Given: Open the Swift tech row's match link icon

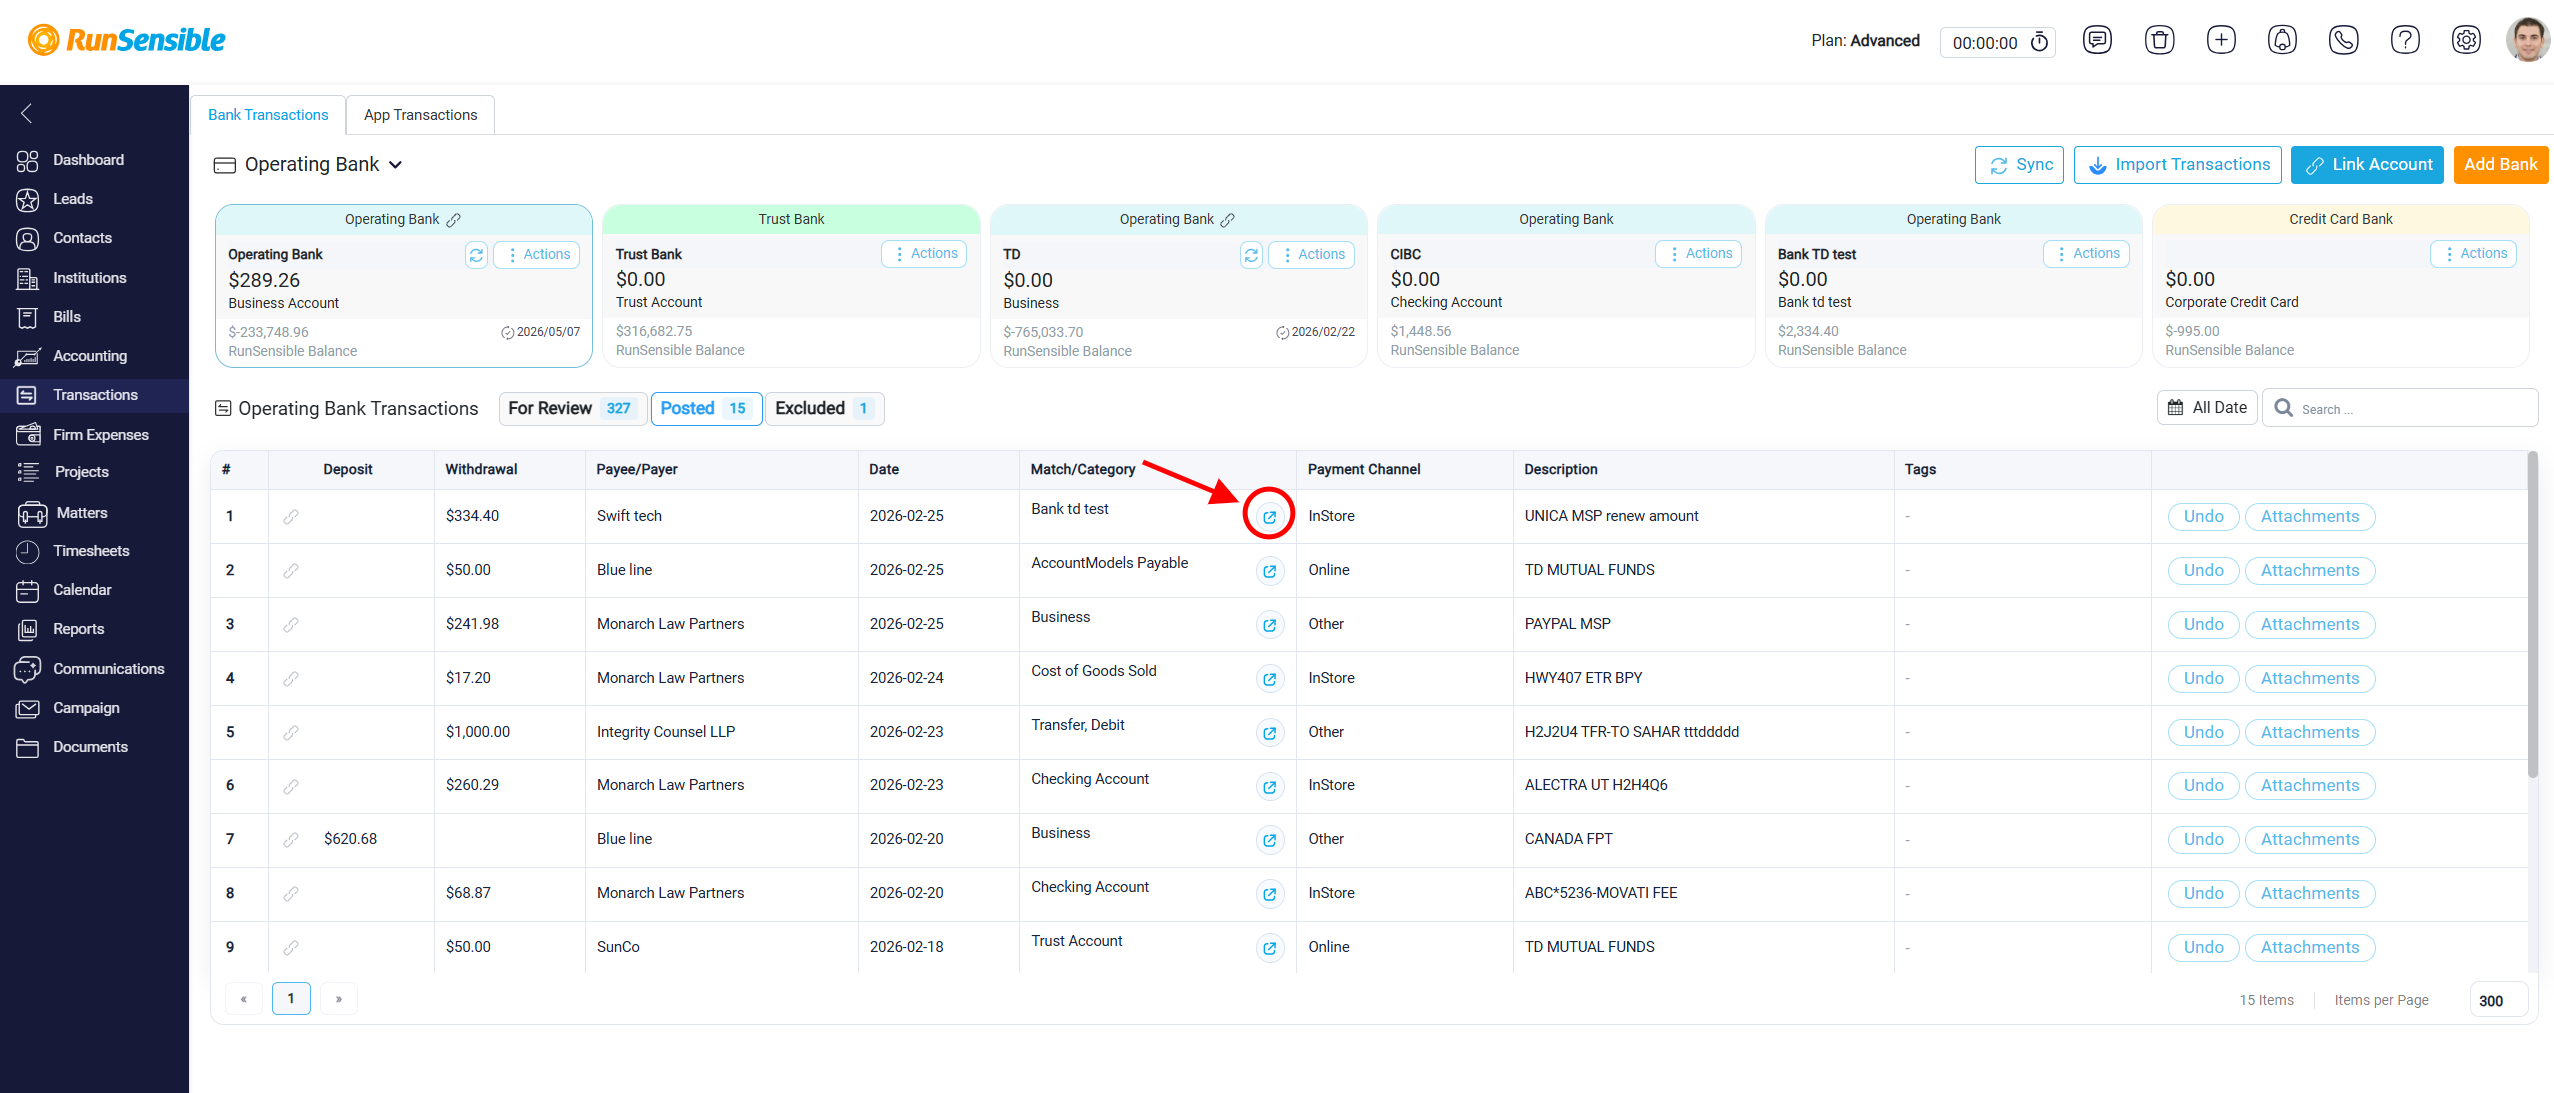Looking at the screenshot, I should pyautogui.click(x=1269, y=517).
